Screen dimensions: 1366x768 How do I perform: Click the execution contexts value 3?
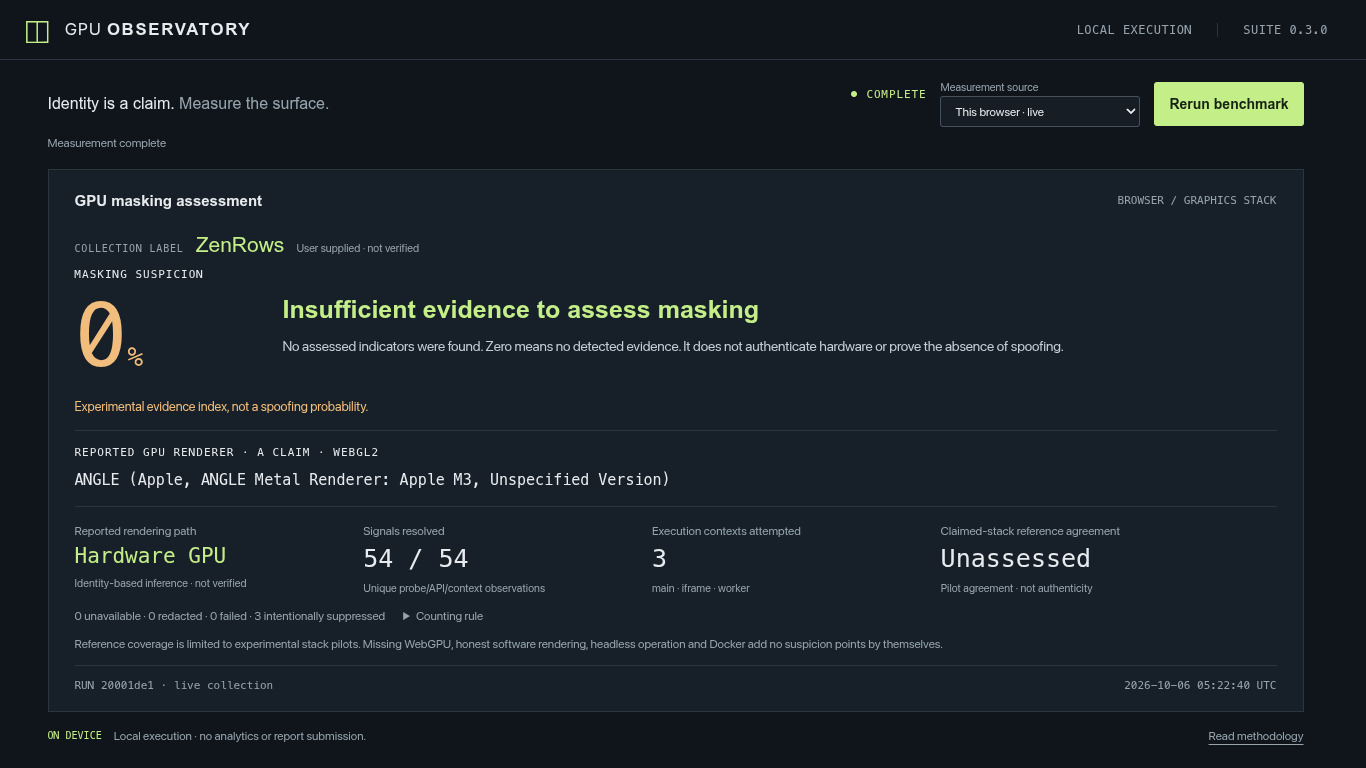pyautogui.click(x=659, y=559)
